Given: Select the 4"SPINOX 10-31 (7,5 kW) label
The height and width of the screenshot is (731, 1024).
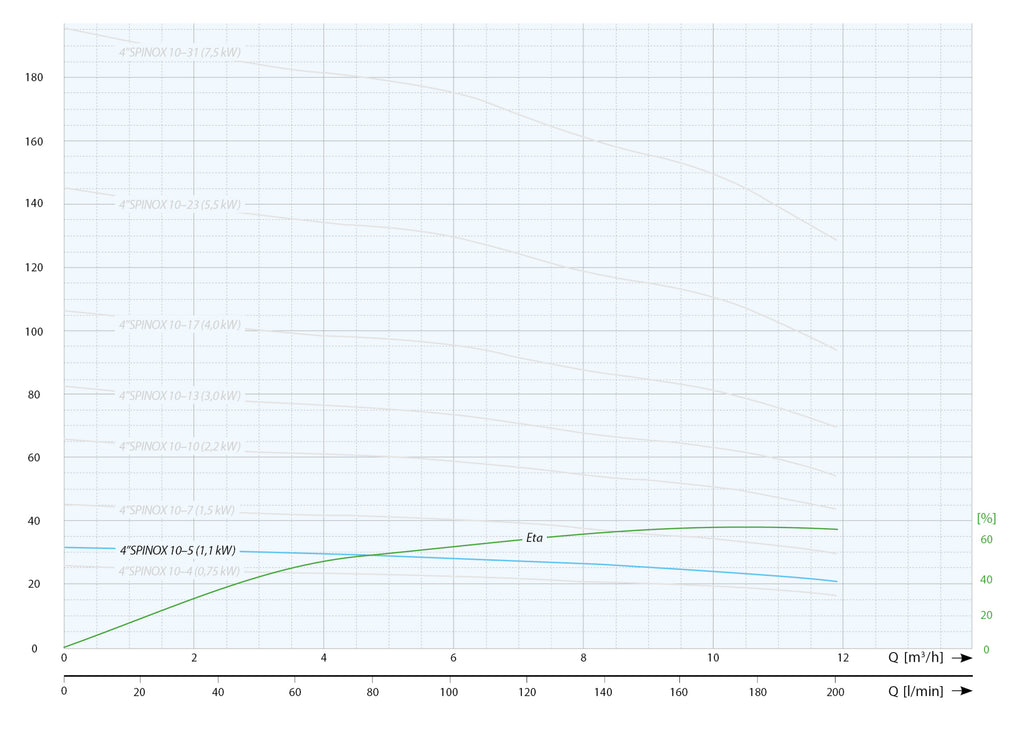Looking at the screenshot, I should 180,52.
